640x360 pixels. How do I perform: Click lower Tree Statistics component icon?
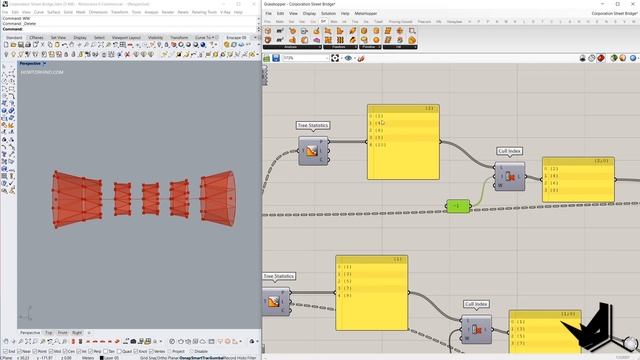pyautogui.click(x=273, y=302)
